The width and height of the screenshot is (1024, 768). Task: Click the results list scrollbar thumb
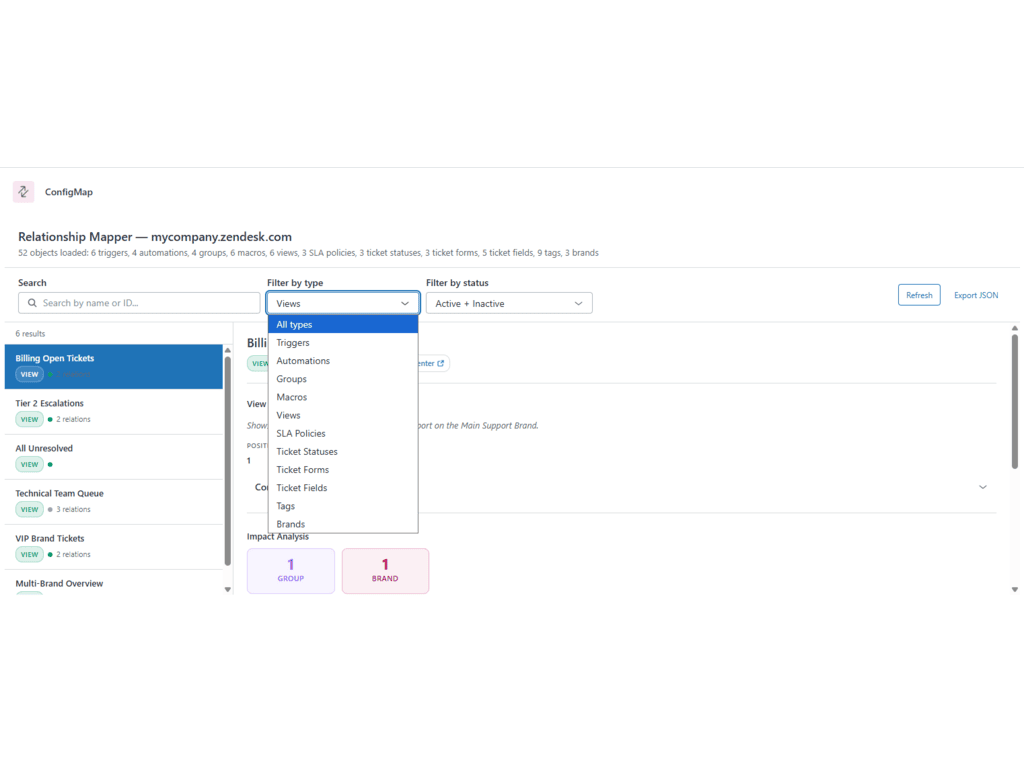point(228,460)
